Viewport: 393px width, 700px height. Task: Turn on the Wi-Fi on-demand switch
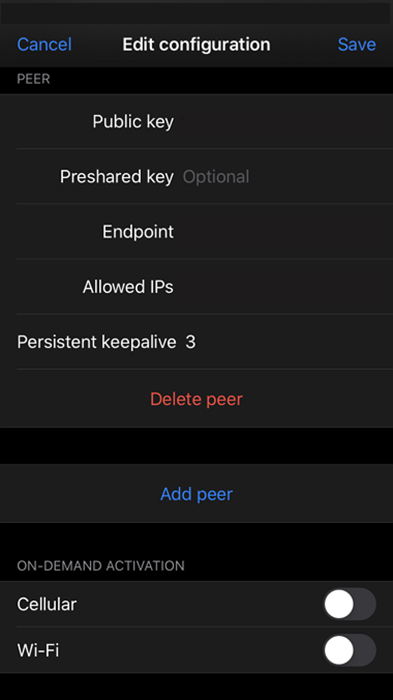(x=350, y=650)
